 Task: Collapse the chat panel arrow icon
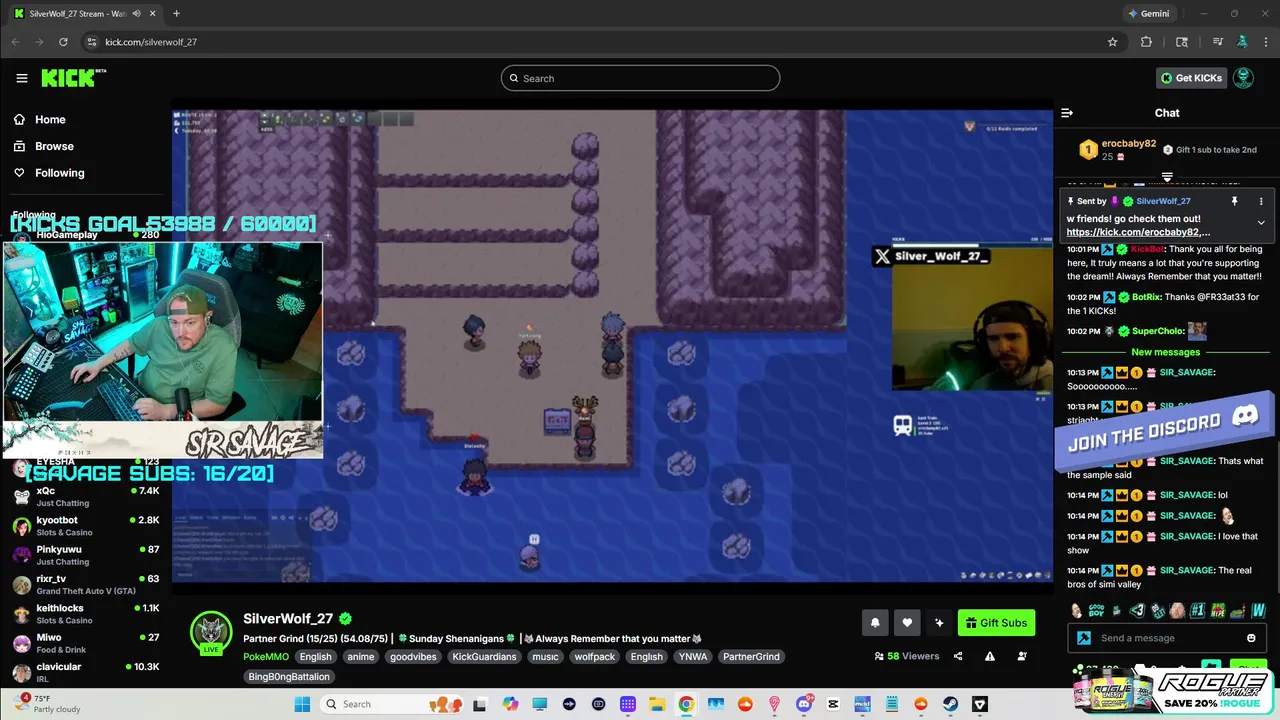[x=1067, y=113]
